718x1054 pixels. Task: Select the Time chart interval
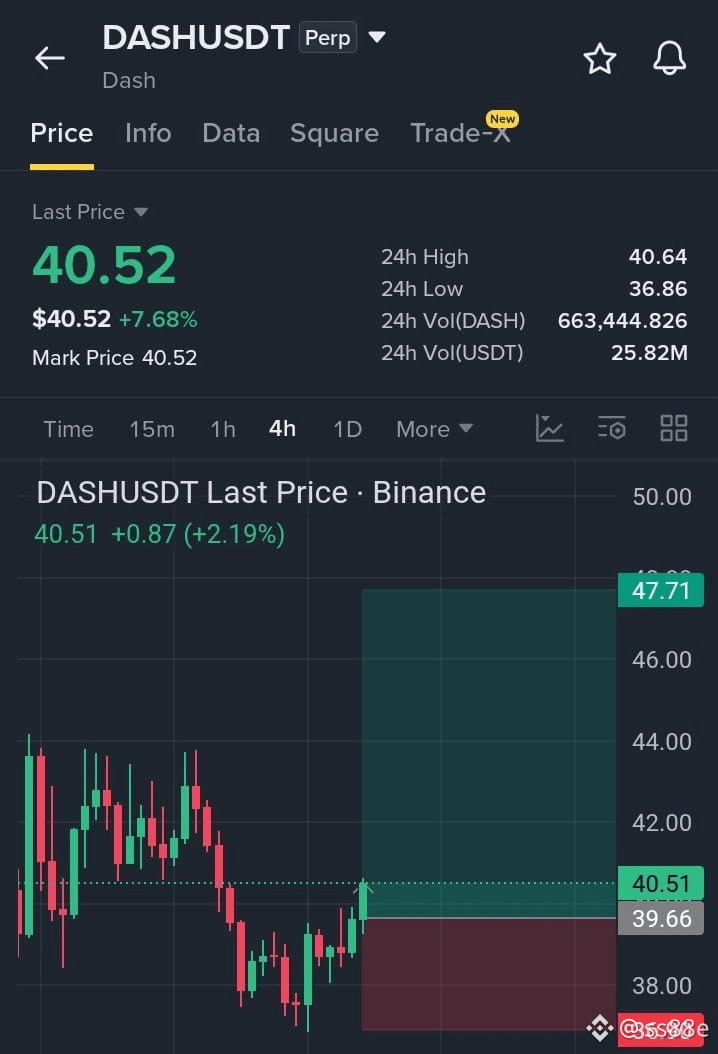coord(69,429)
